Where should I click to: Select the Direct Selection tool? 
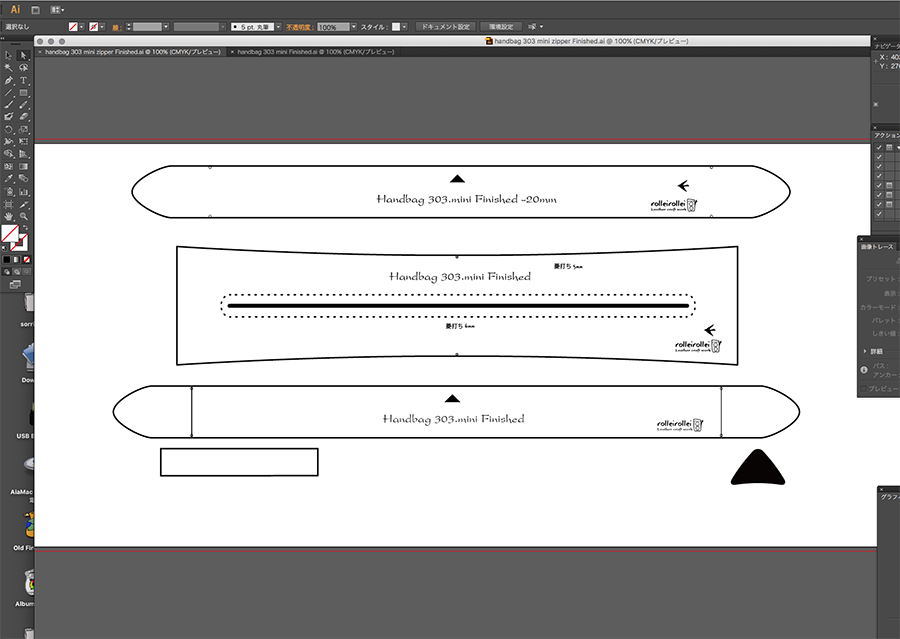coord(23,55)
